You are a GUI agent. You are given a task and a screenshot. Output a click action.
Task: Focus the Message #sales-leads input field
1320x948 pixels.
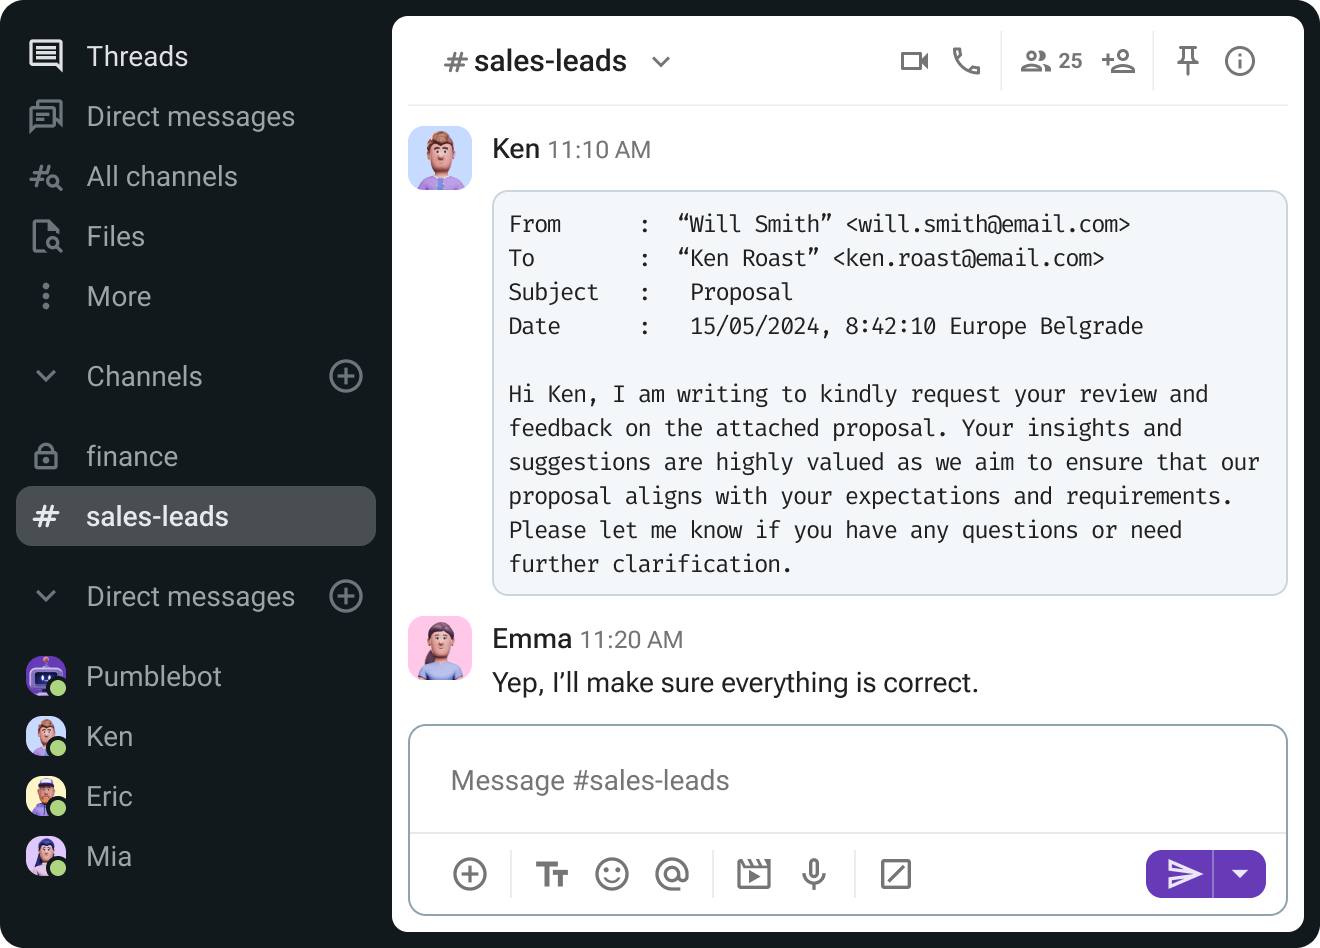[x=848, y=780]
